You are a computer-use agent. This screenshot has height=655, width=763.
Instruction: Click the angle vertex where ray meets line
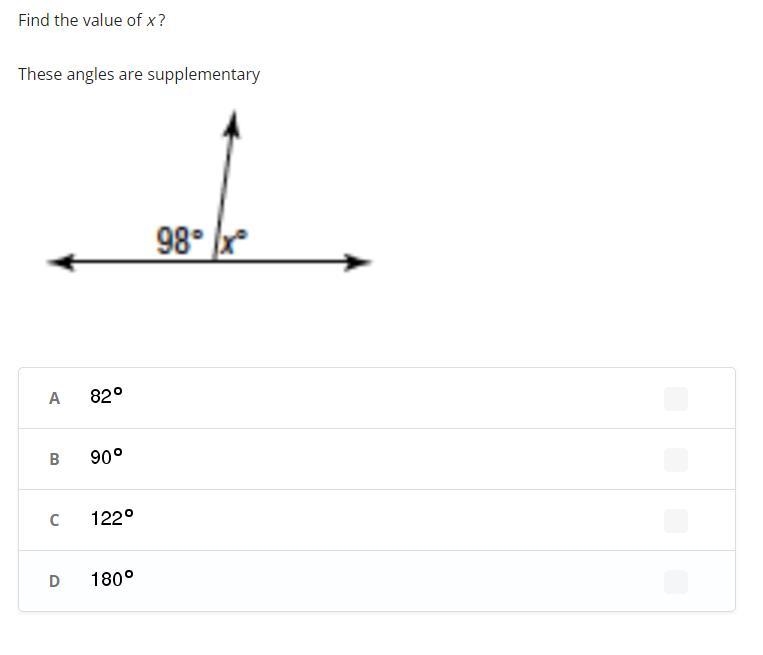[x=214, y=261]
